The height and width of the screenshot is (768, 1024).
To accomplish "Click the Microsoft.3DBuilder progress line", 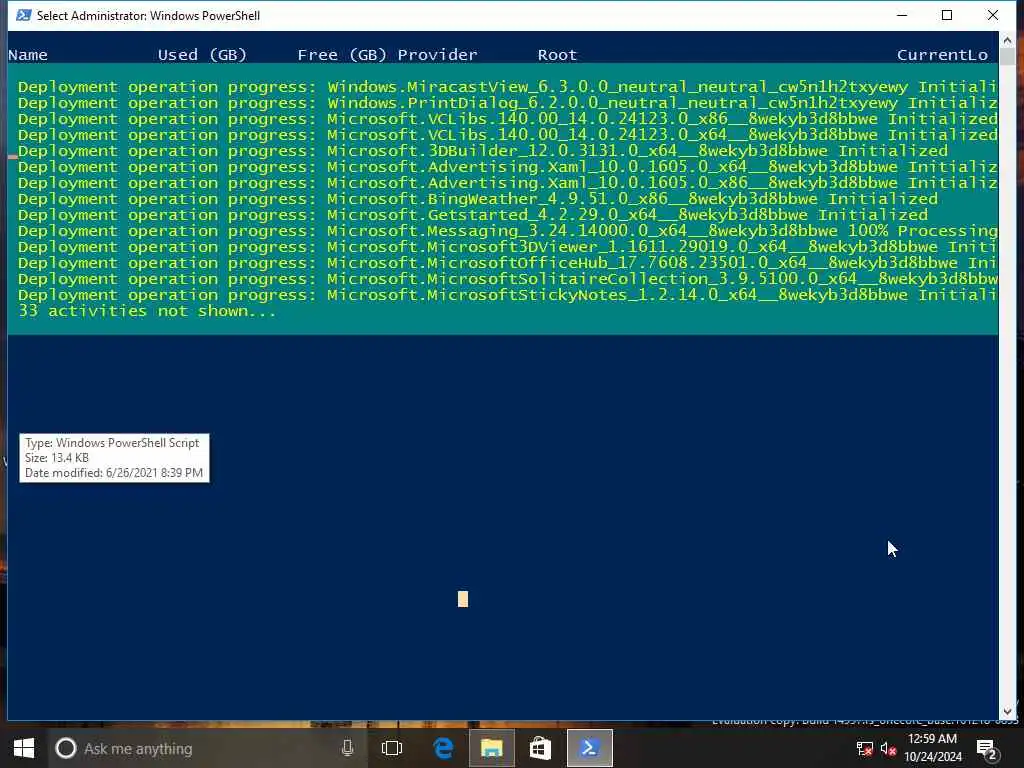I will pyautogui.click(x=483, y=151).
